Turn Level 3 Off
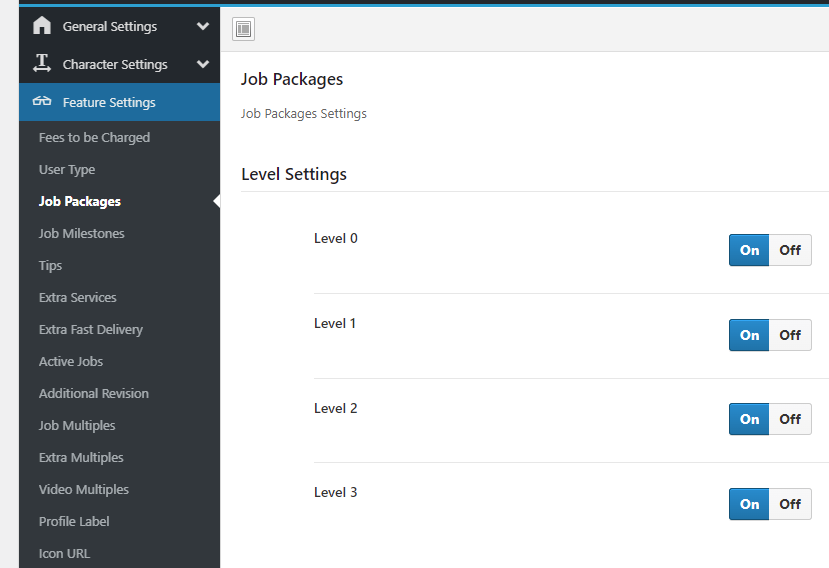This screenshot has width=829, height=568. click(x=790, y=504)
